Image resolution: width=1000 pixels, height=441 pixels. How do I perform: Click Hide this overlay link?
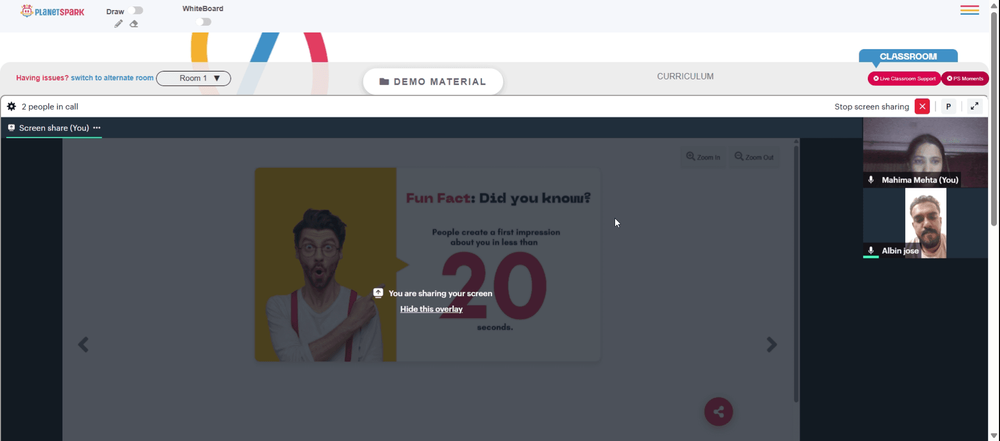pyautogui.click(x=431, y=309)
